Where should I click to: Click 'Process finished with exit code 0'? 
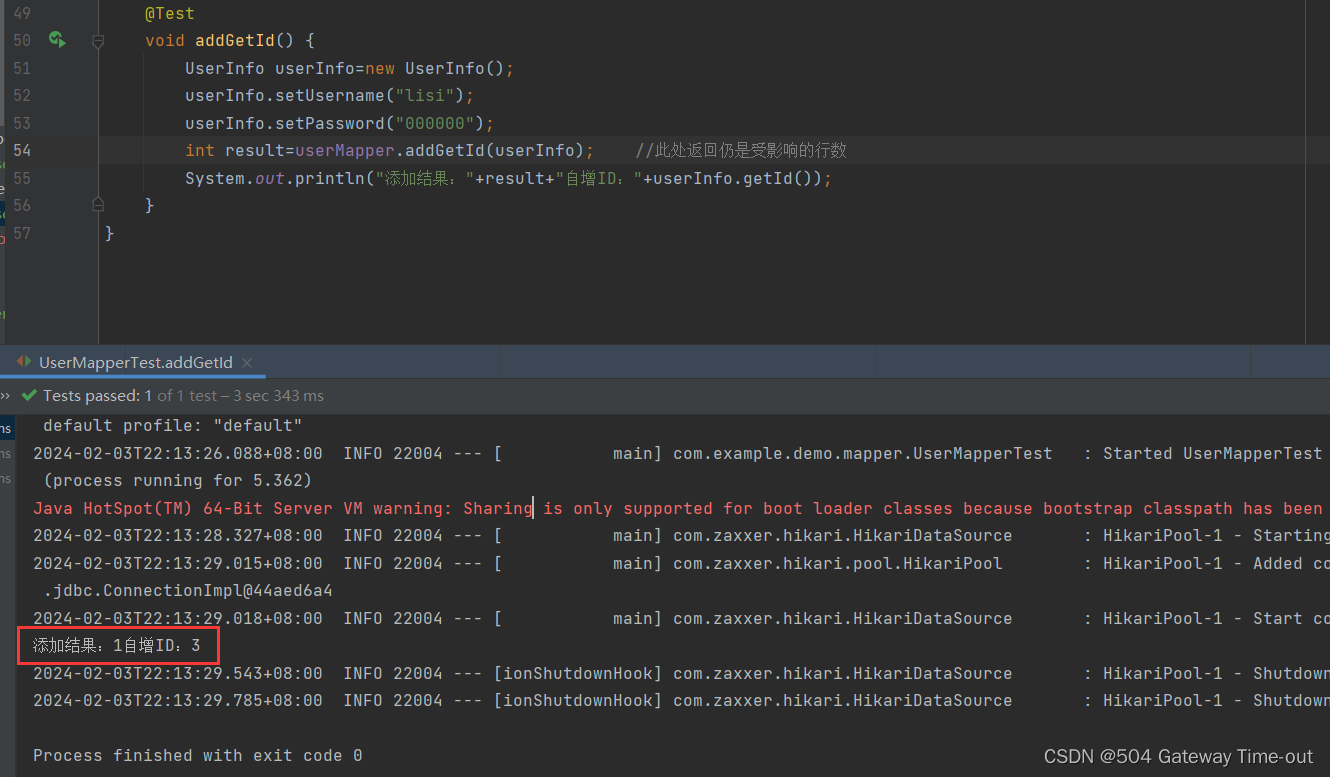coord(197,755)
